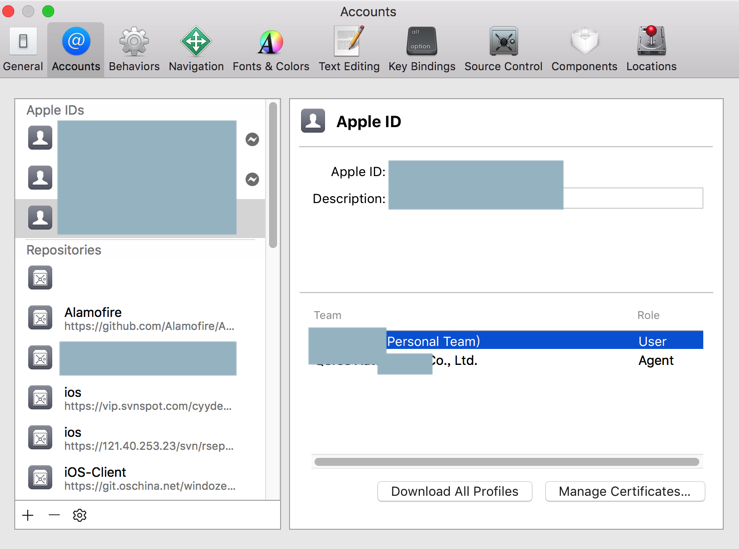This screenshot has width=739, height=549.
Task: Click the team list horizontal scrollbar
Action: coord(507,462)
